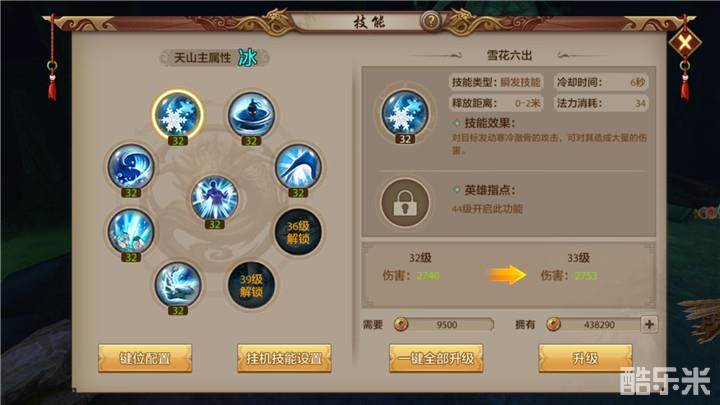This screenshot has height=405, width=720.
Task: Click the plus button to add coins
Action: coord(649,324)
